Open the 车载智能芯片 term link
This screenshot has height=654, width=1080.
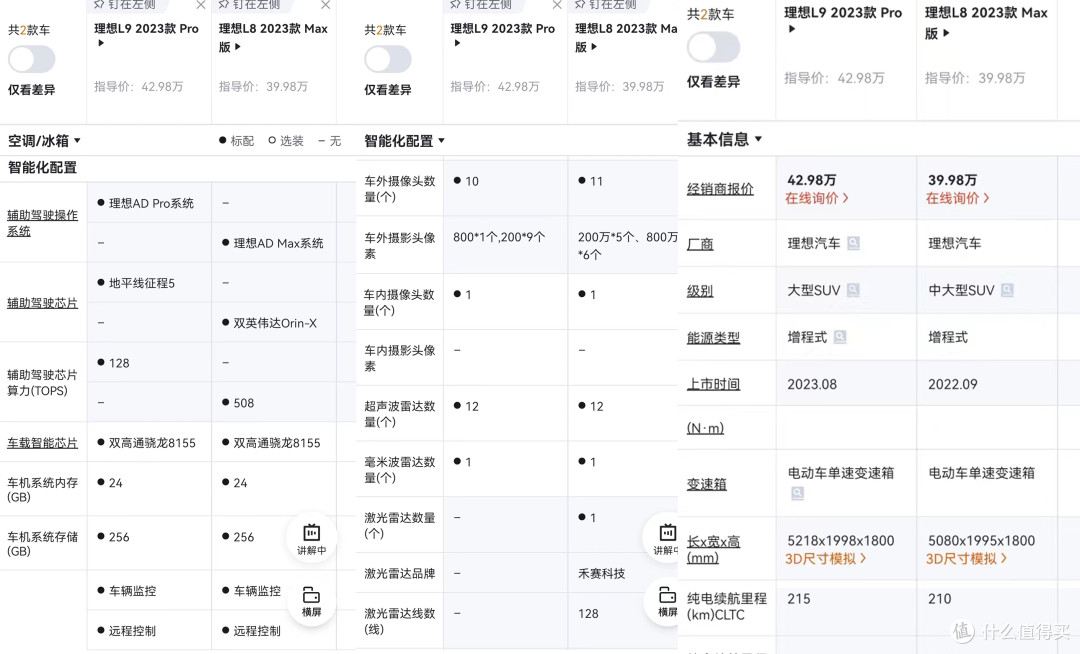point(43,443)
